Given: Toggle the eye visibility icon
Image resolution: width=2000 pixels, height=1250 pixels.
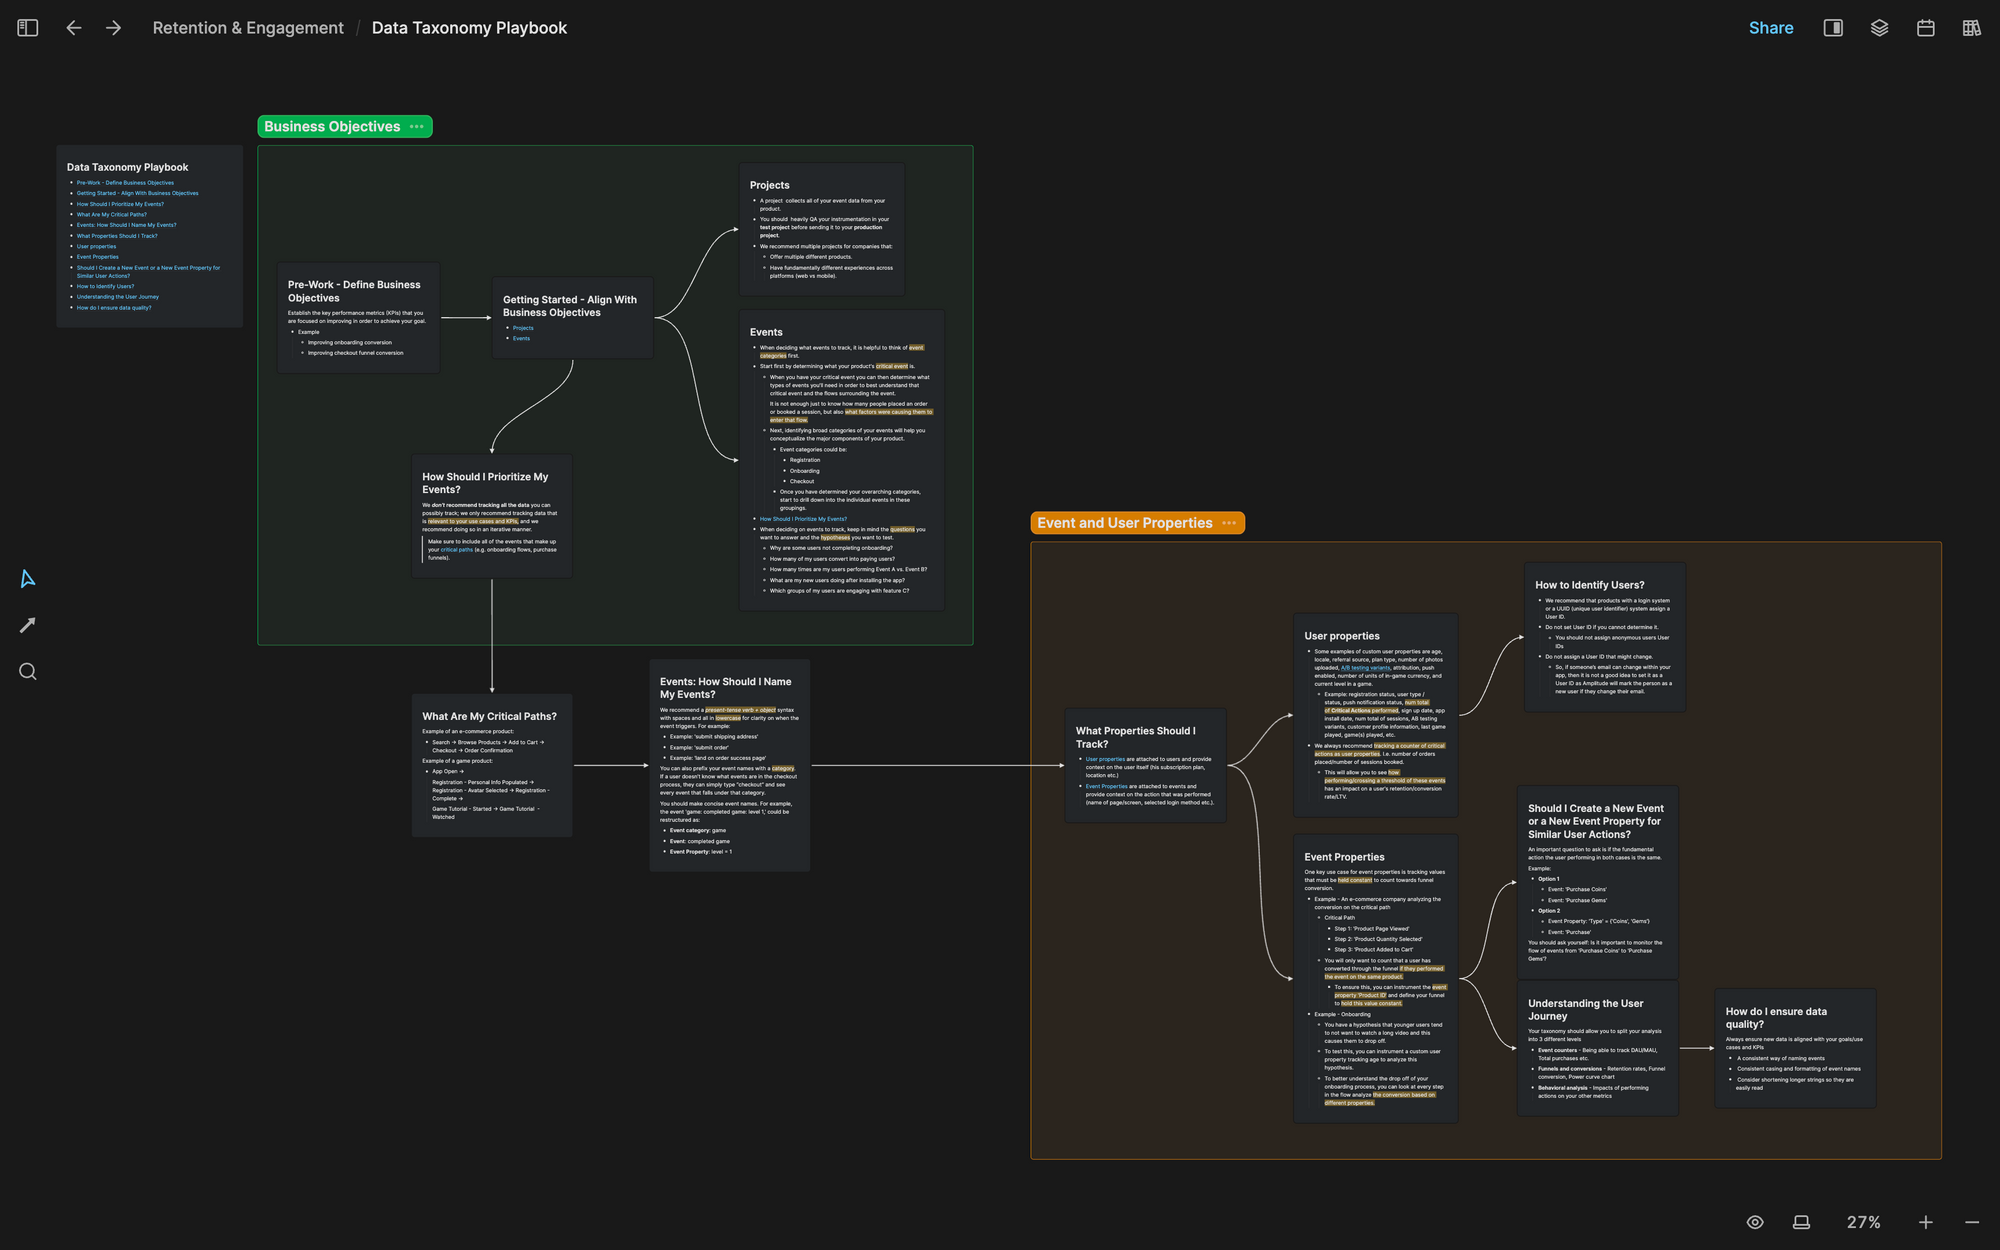Looking at the screenshot, I should pyautogui.click(x=1755, y=1222).
